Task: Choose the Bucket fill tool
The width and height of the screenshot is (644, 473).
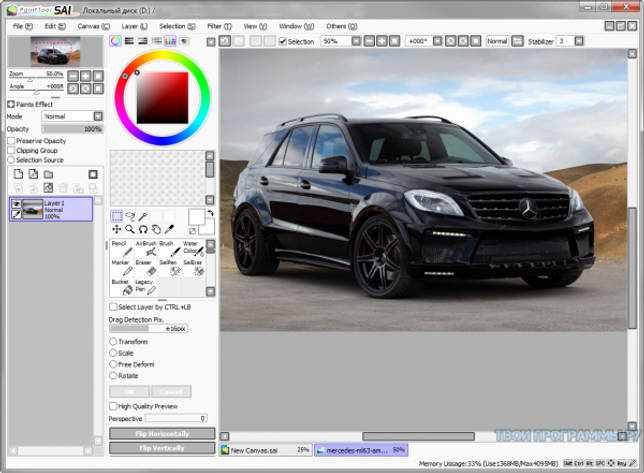Action: point(122,287)
